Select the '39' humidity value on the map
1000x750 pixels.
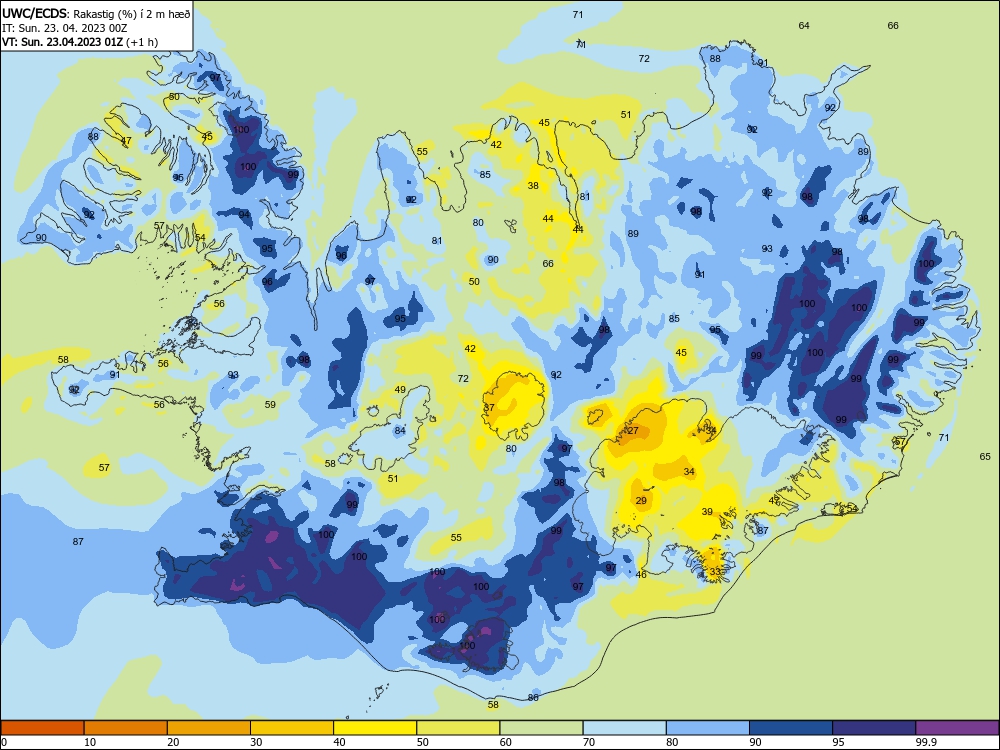point(707,511)
